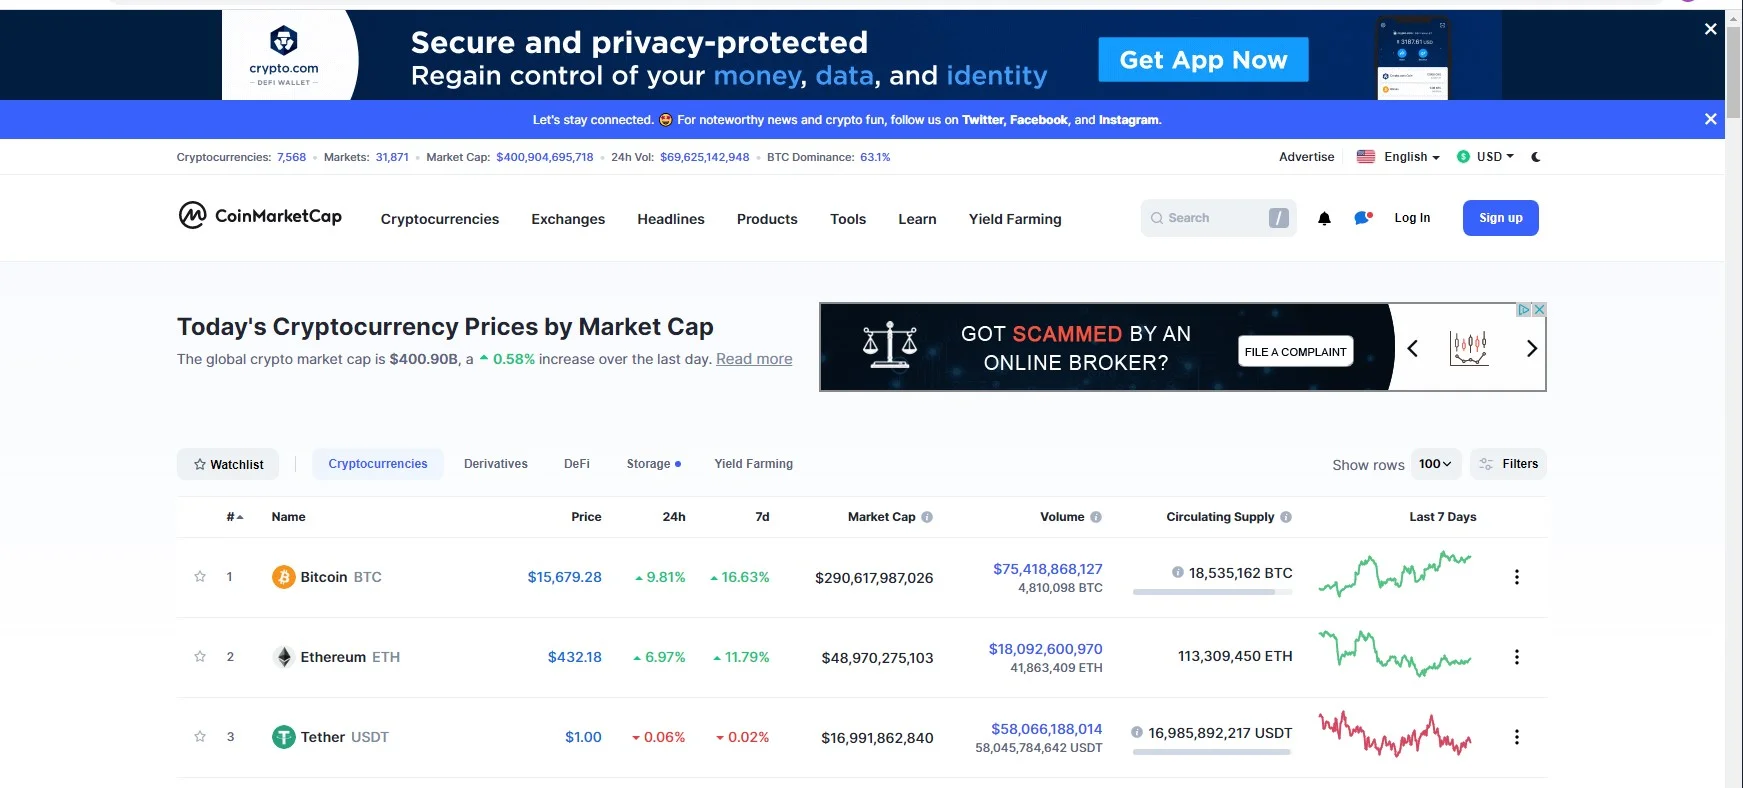Screen dimensions: 1743x788
Task: Star Bitcoin to add to watchlist
Action: (200, 577)
